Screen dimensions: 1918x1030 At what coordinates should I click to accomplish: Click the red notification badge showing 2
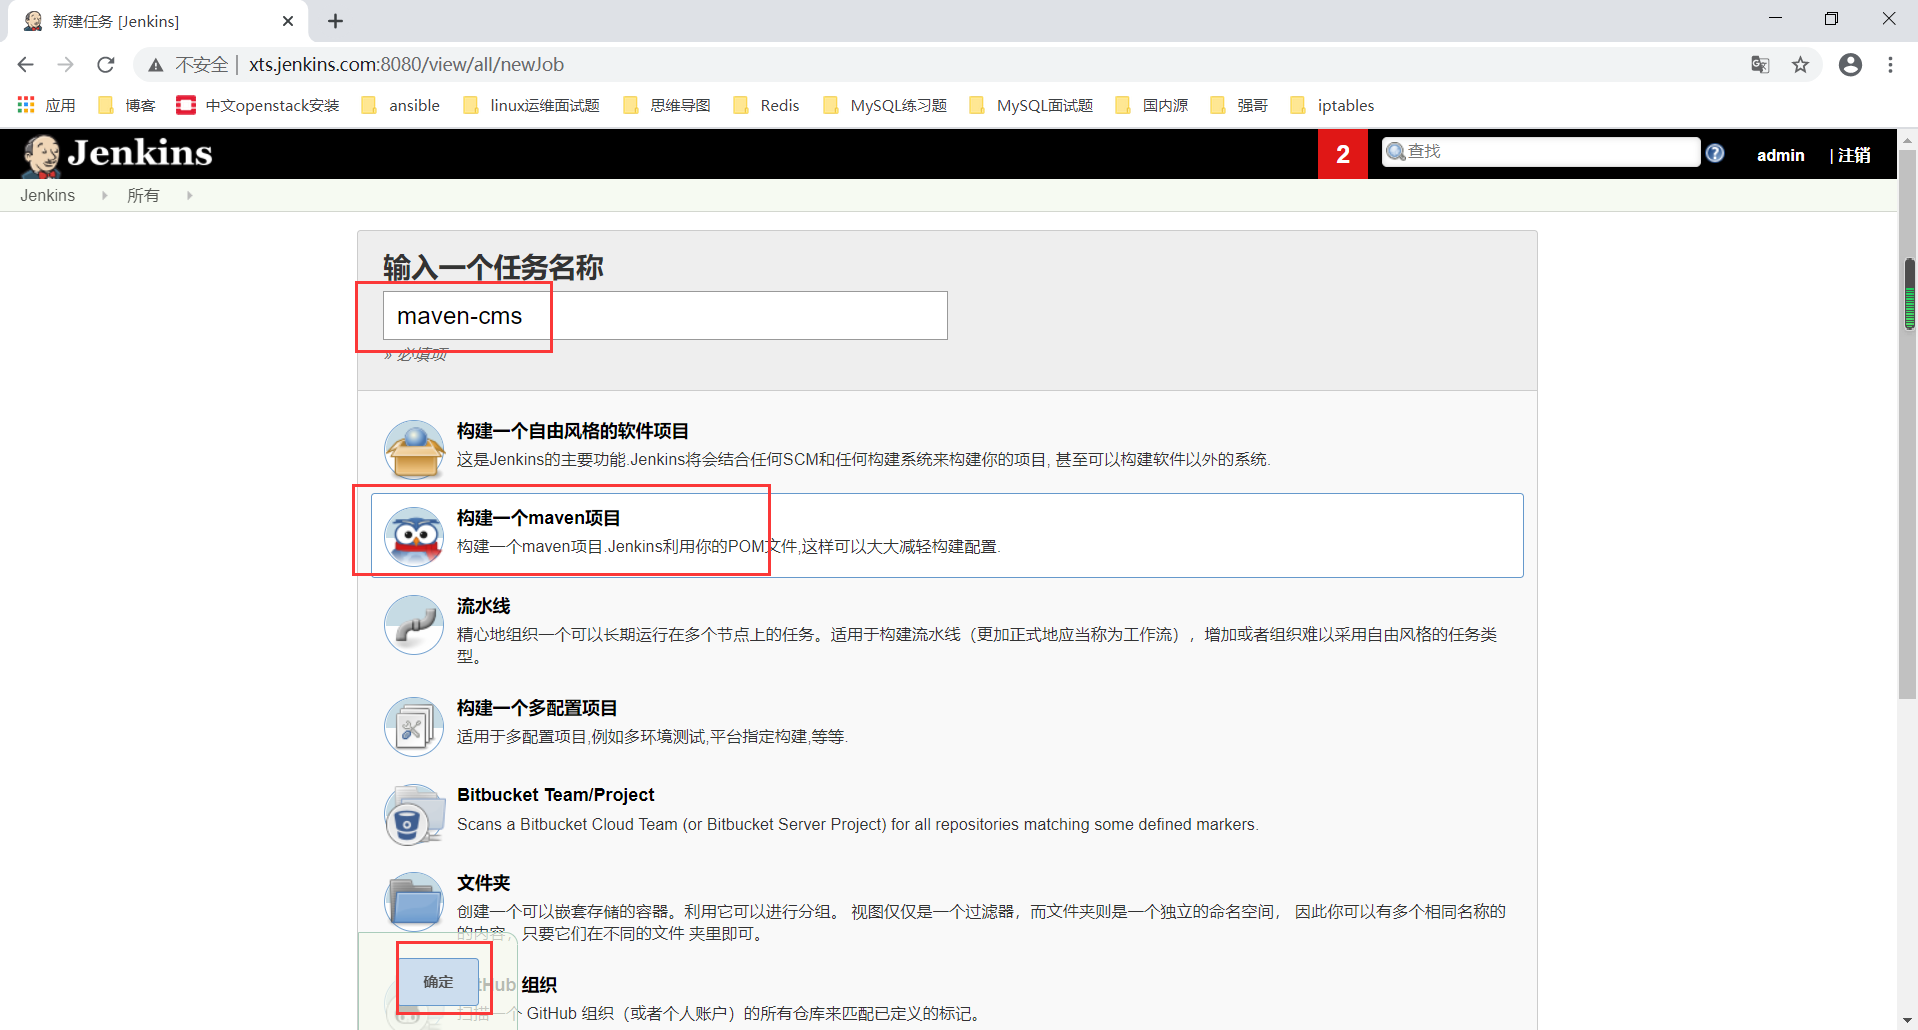pos(1342,154)
